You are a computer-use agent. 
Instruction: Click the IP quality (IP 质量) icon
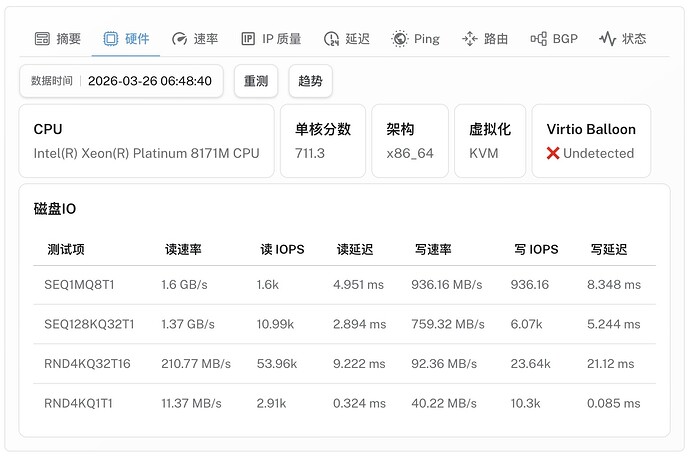pos(248,39)
